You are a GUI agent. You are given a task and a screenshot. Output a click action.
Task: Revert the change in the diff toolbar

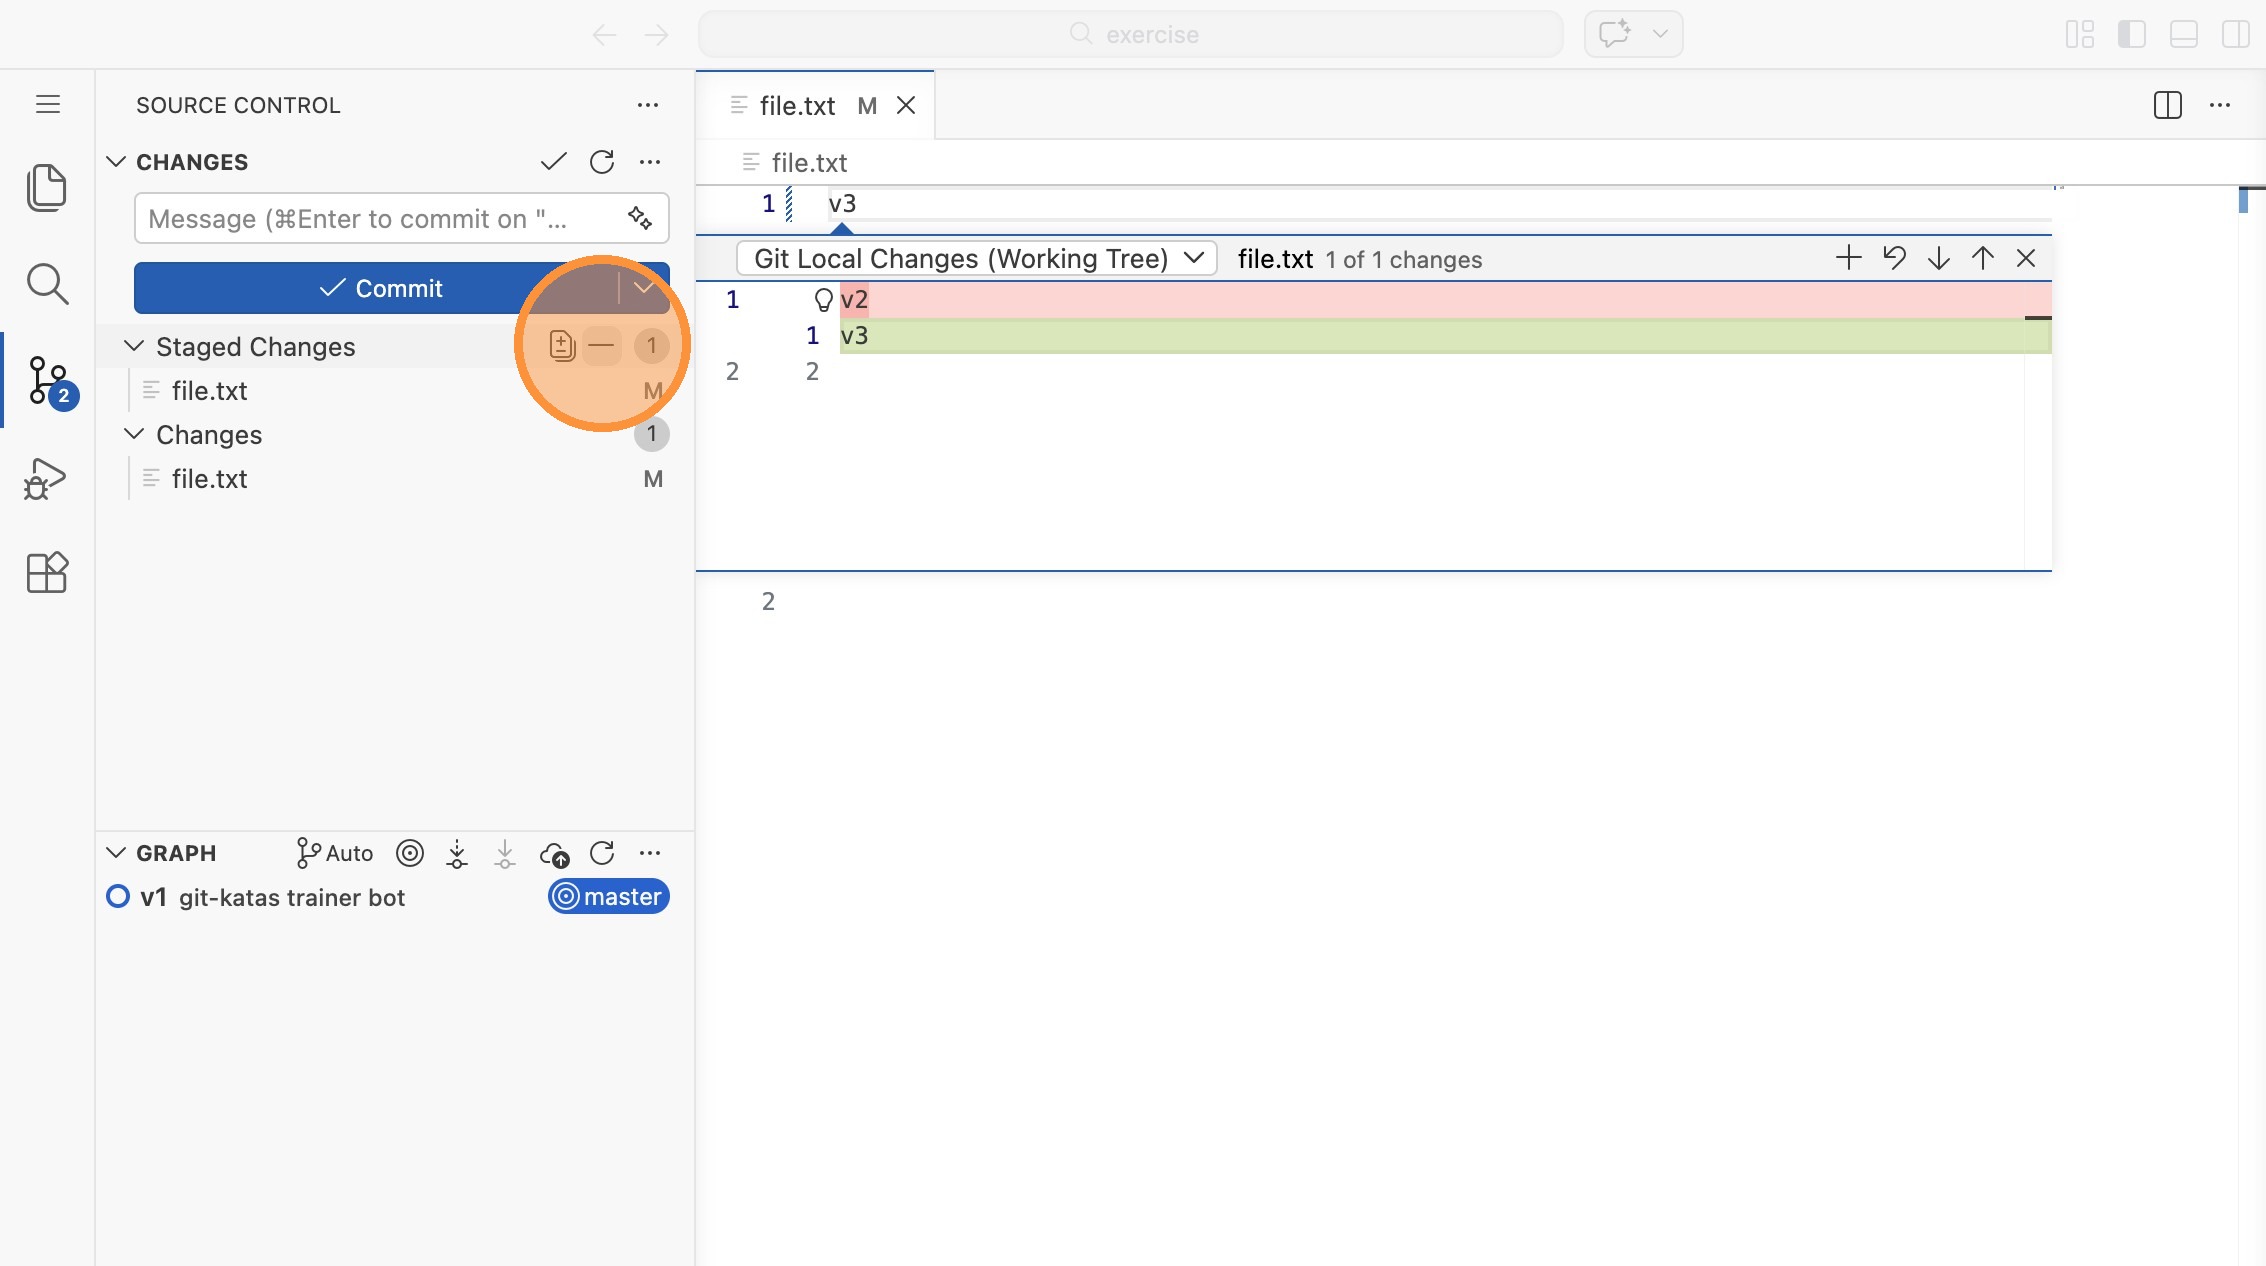(1894, 258)
